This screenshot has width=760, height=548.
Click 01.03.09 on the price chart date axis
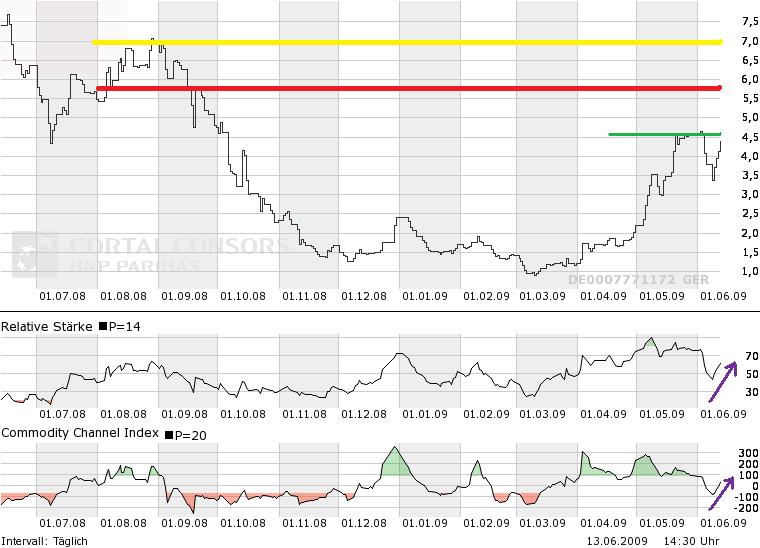(x=542, y=296)
